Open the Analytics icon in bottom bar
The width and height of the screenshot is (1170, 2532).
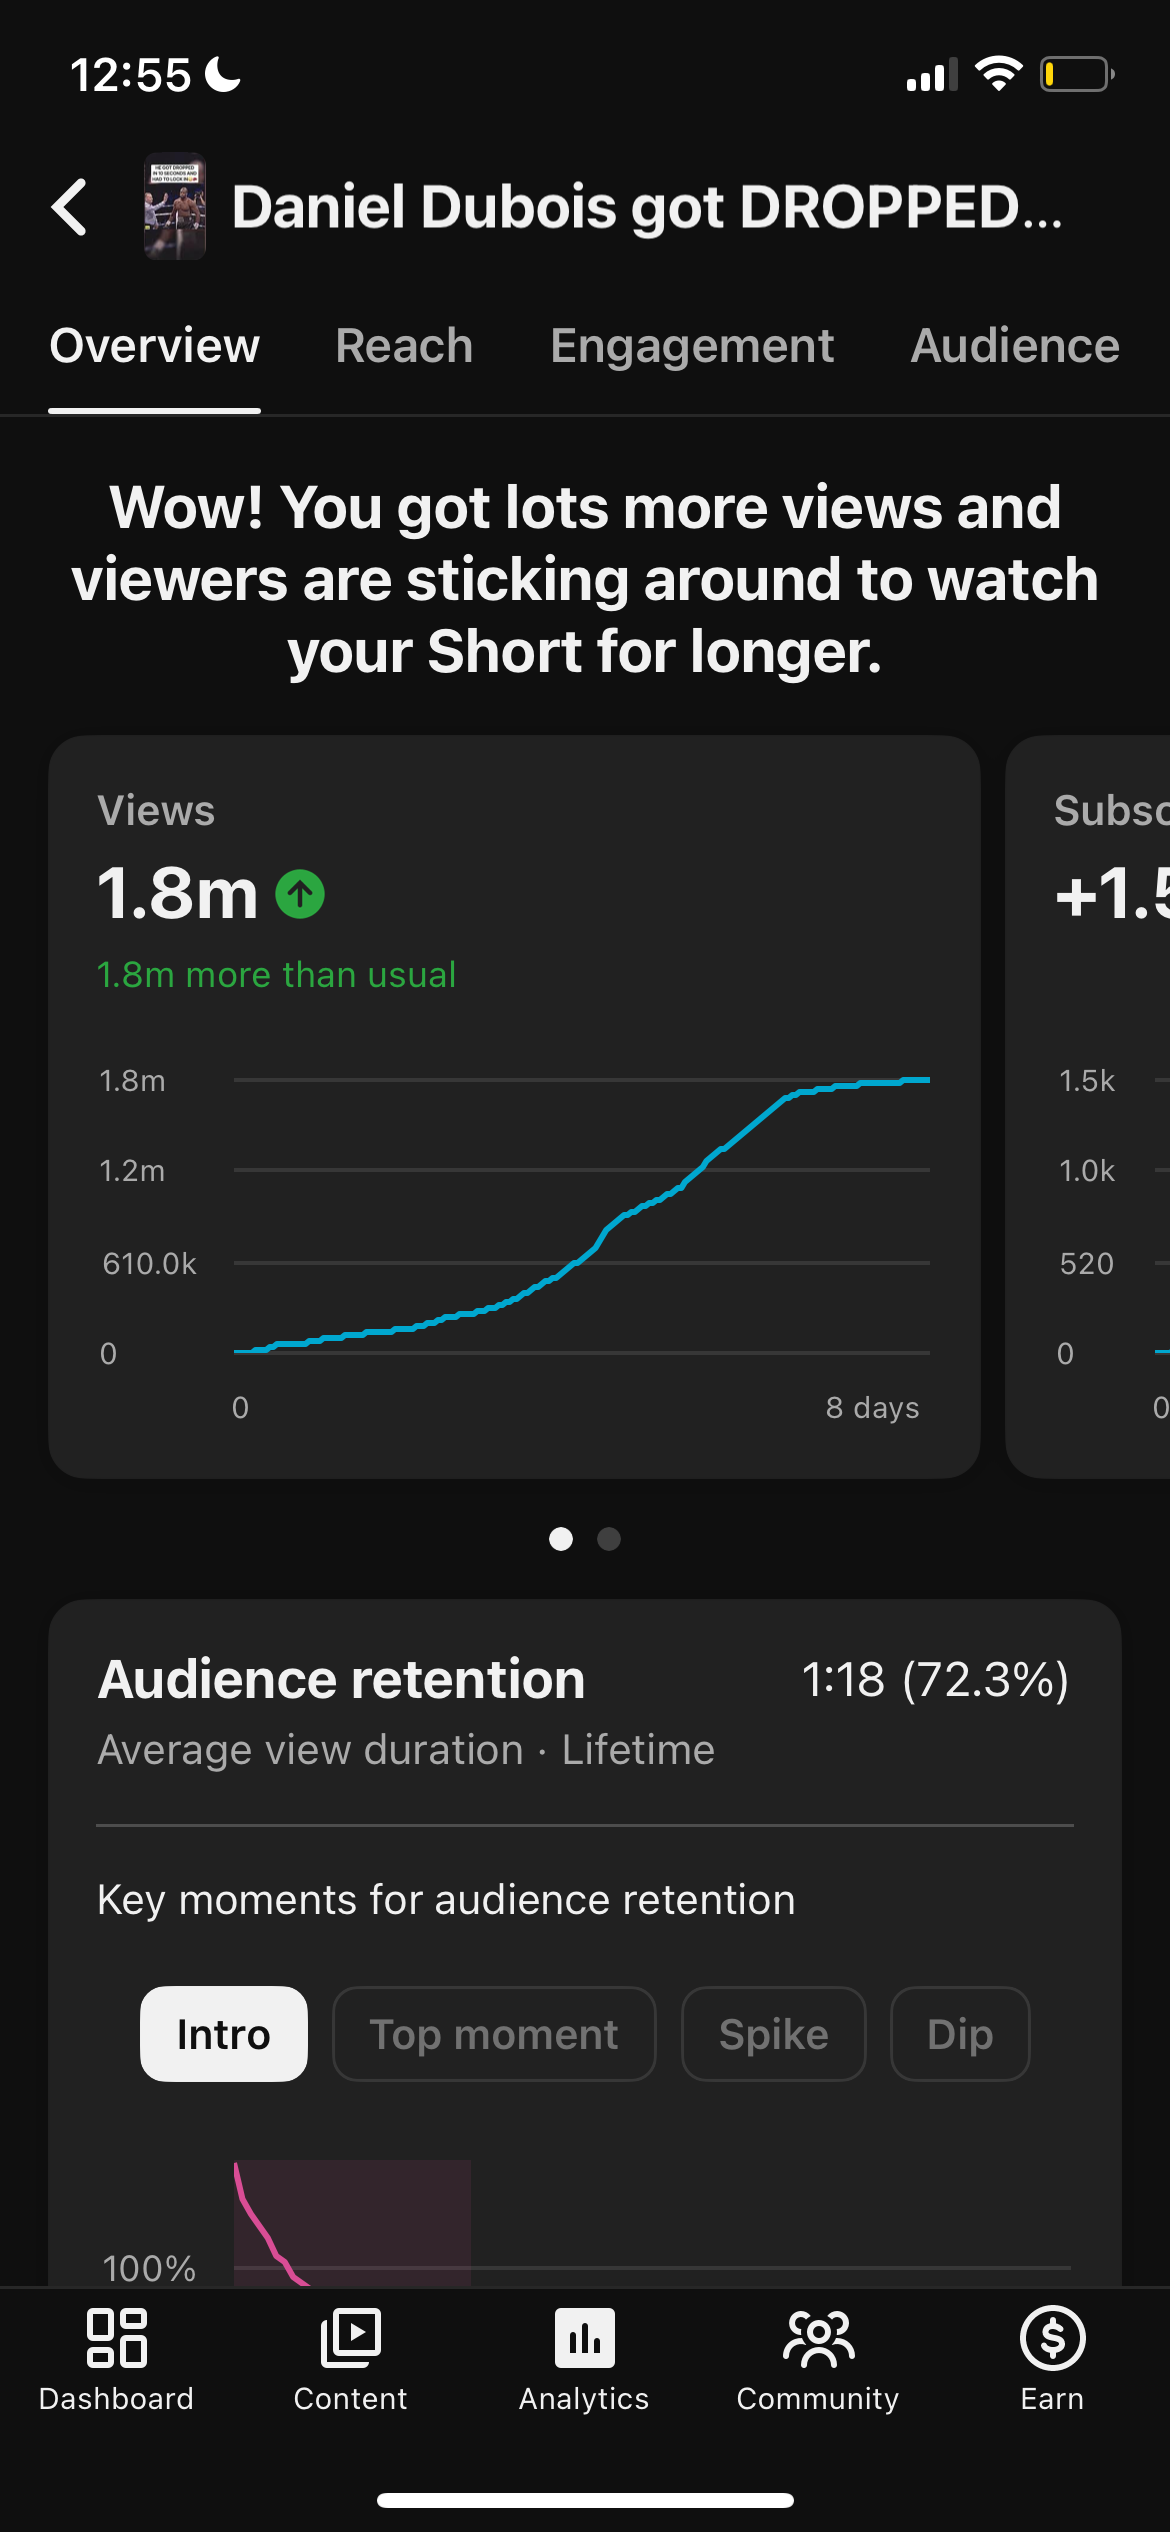coord(585,2338)
